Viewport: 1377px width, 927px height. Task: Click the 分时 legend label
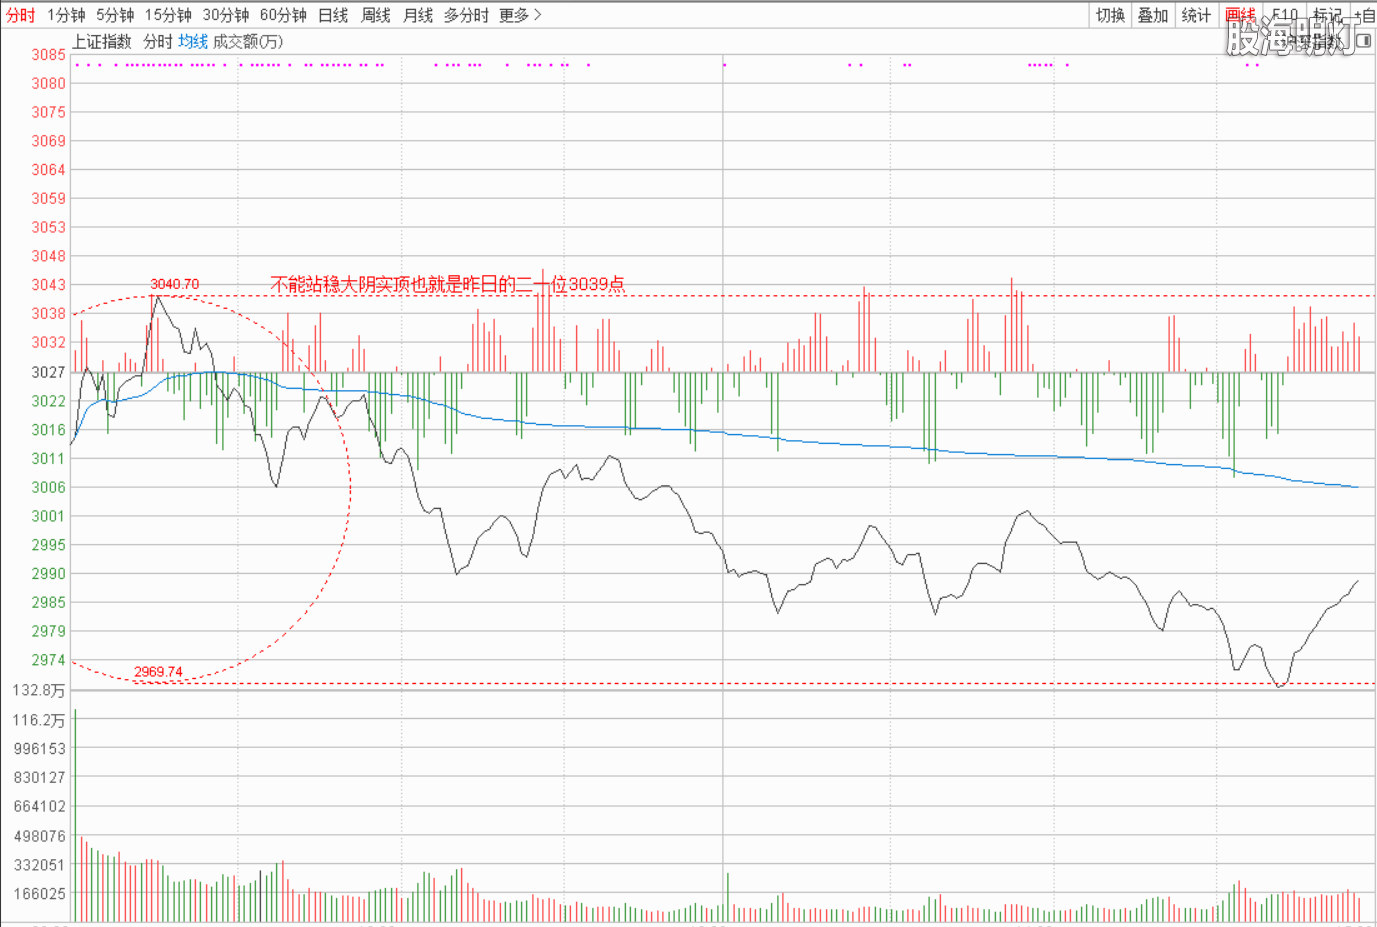(157, 41)
